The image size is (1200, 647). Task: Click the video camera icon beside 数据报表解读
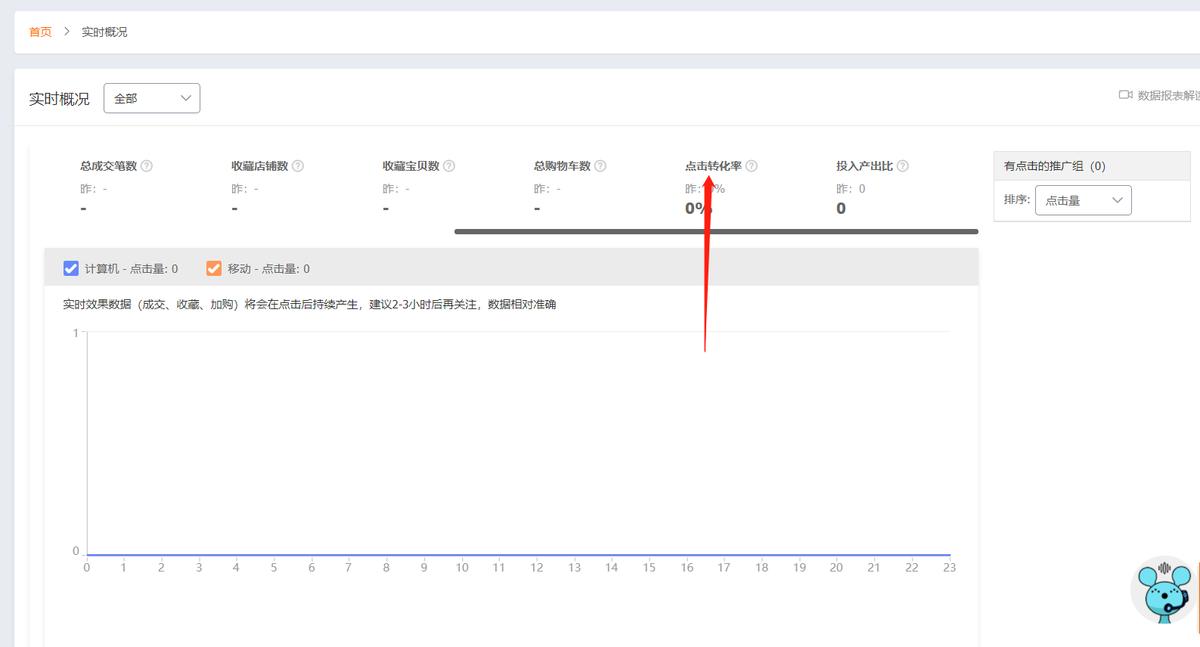tap(1124, 93)
